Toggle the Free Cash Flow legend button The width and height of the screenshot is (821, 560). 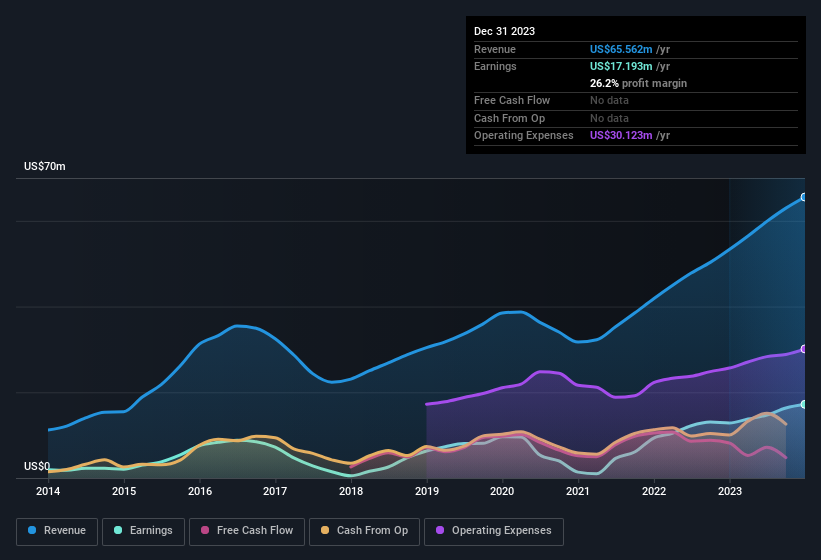pyautogui.click(x=247, y=531)
